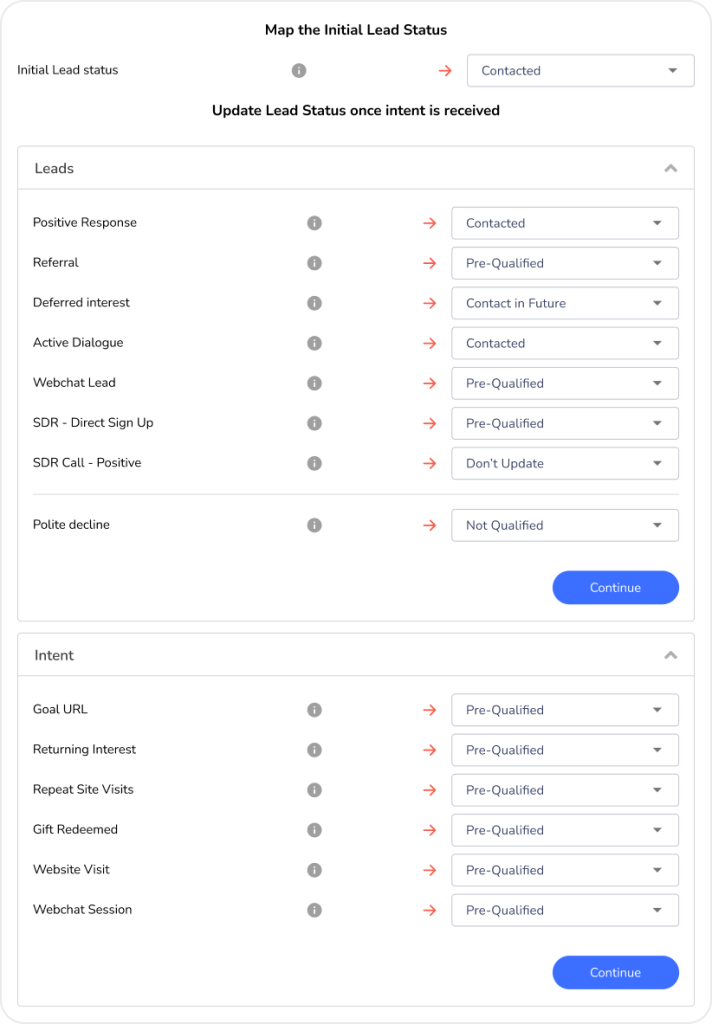Click info icon beside Goal URL
712x1024 pixels.
pyautogui.click(x=314, y=710)
